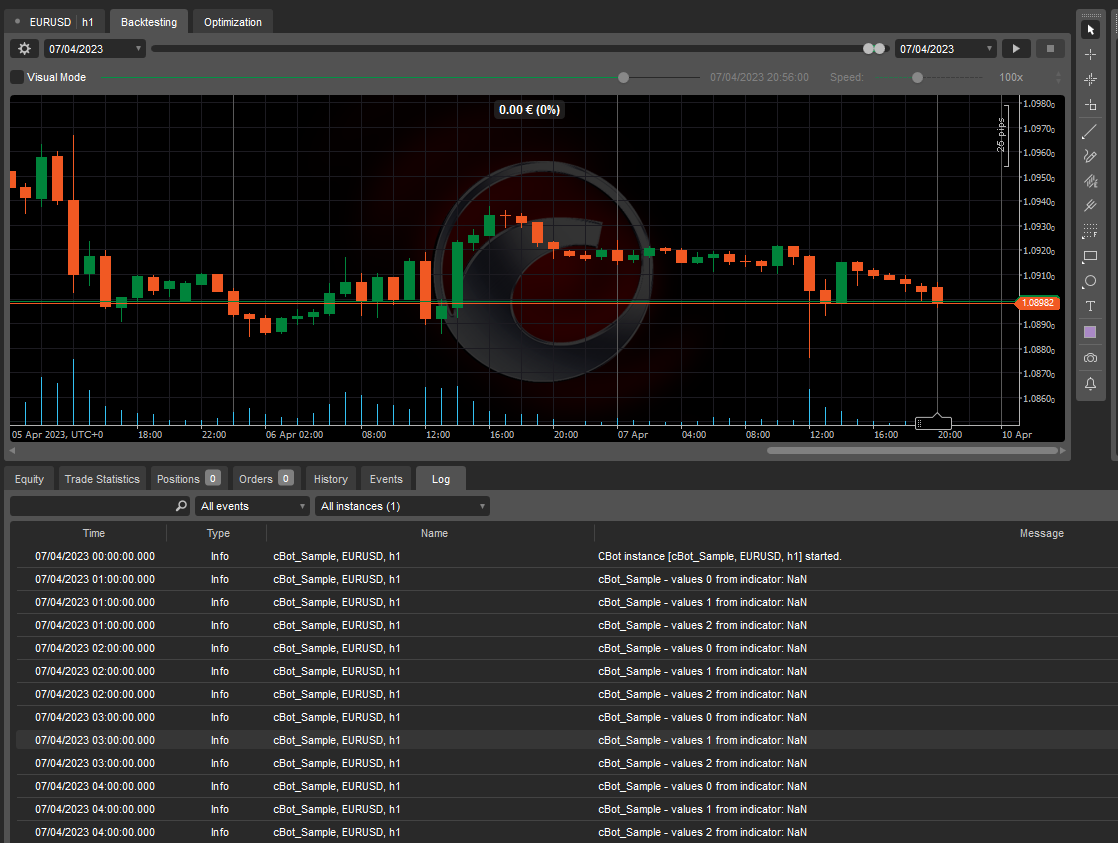Click the chart scroll left arrow
The image size is (1118, 843).
12,451
